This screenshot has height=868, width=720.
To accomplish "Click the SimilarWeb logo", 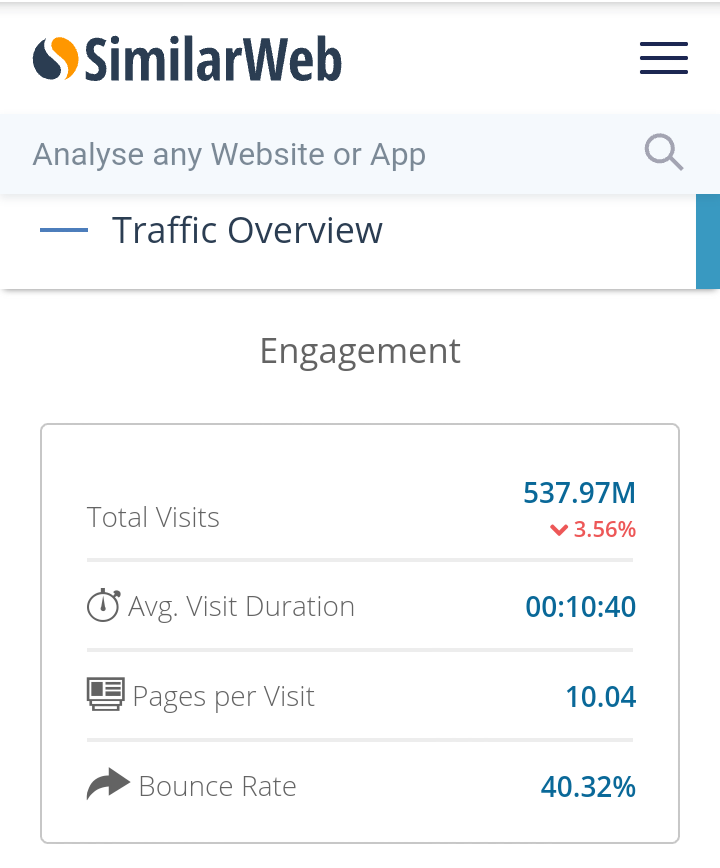I will [187, 58].
